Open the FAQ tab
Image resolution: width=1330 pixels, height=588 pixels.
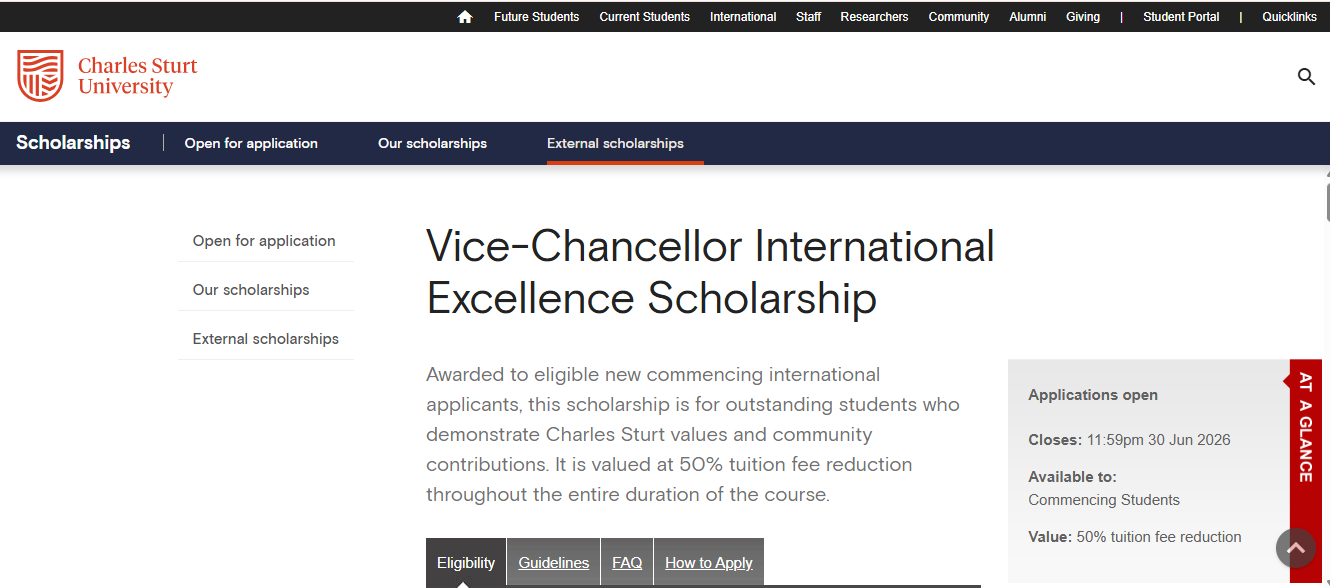point(626,562)
